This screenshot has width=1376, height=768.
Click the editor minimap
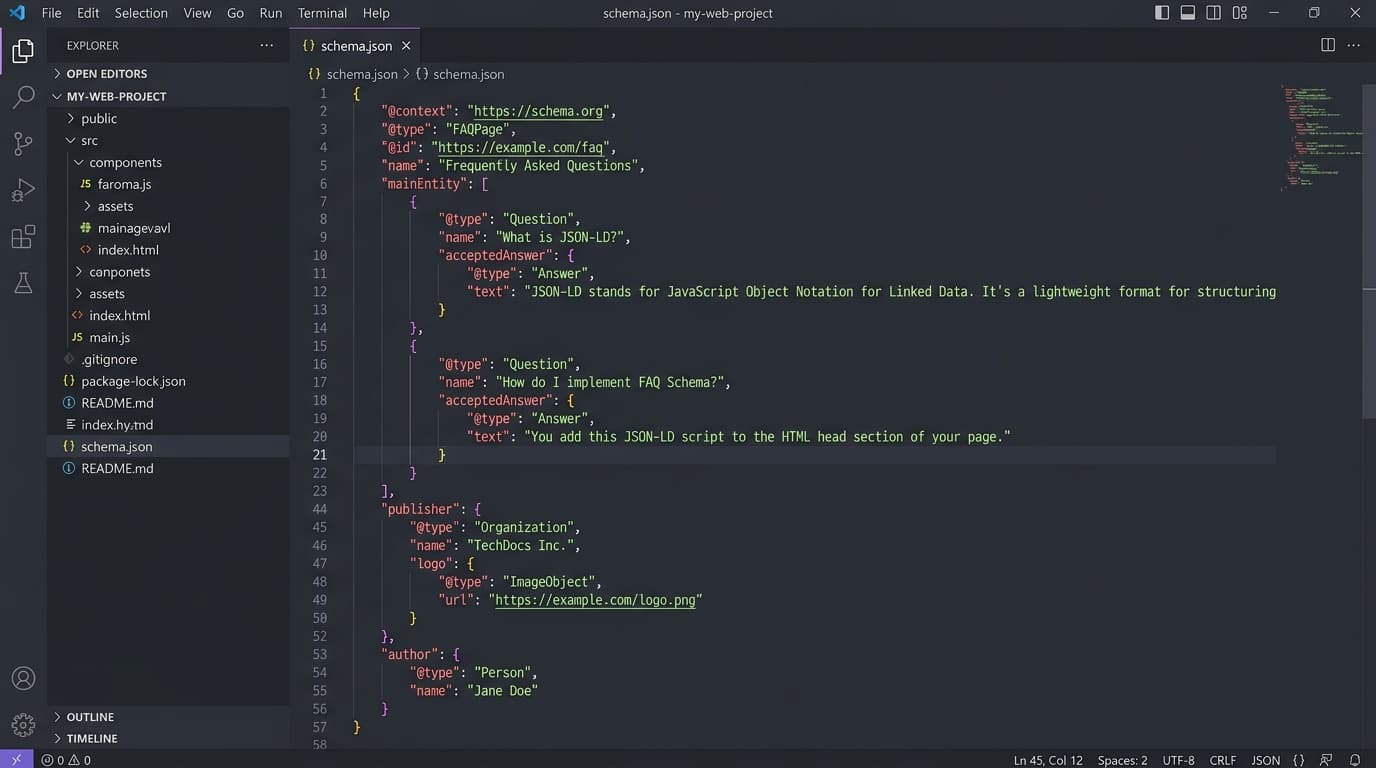pyautogui.click(x=1318, y=140)
